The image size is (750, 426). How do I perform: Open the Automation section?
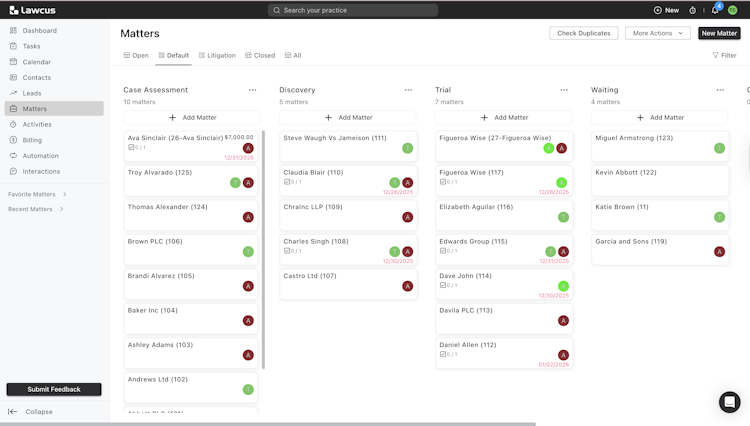point(40,156)
